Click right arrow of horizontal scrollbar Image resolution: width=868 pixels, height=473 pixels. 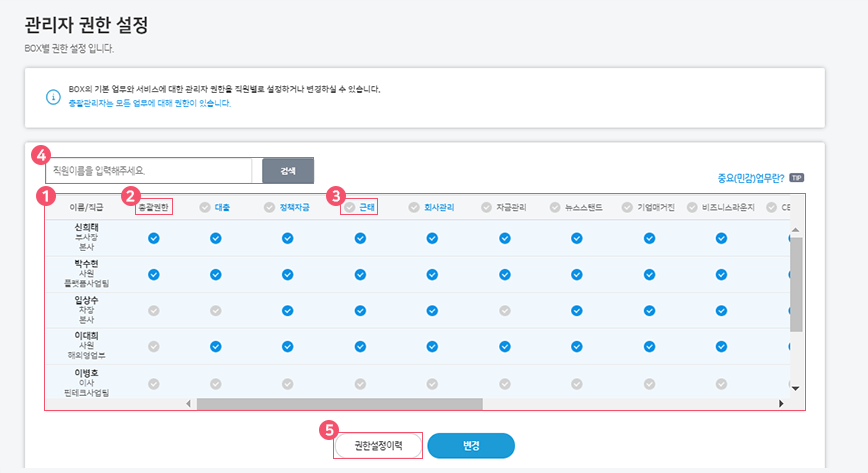[781, 403]
